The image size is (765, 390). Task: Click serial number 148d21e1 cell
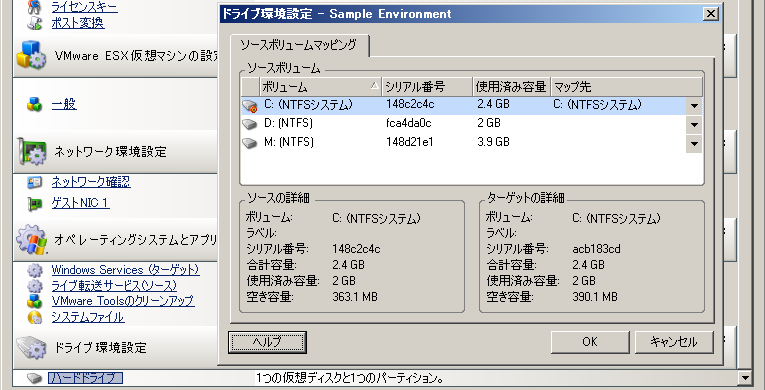tap(410, 143)
